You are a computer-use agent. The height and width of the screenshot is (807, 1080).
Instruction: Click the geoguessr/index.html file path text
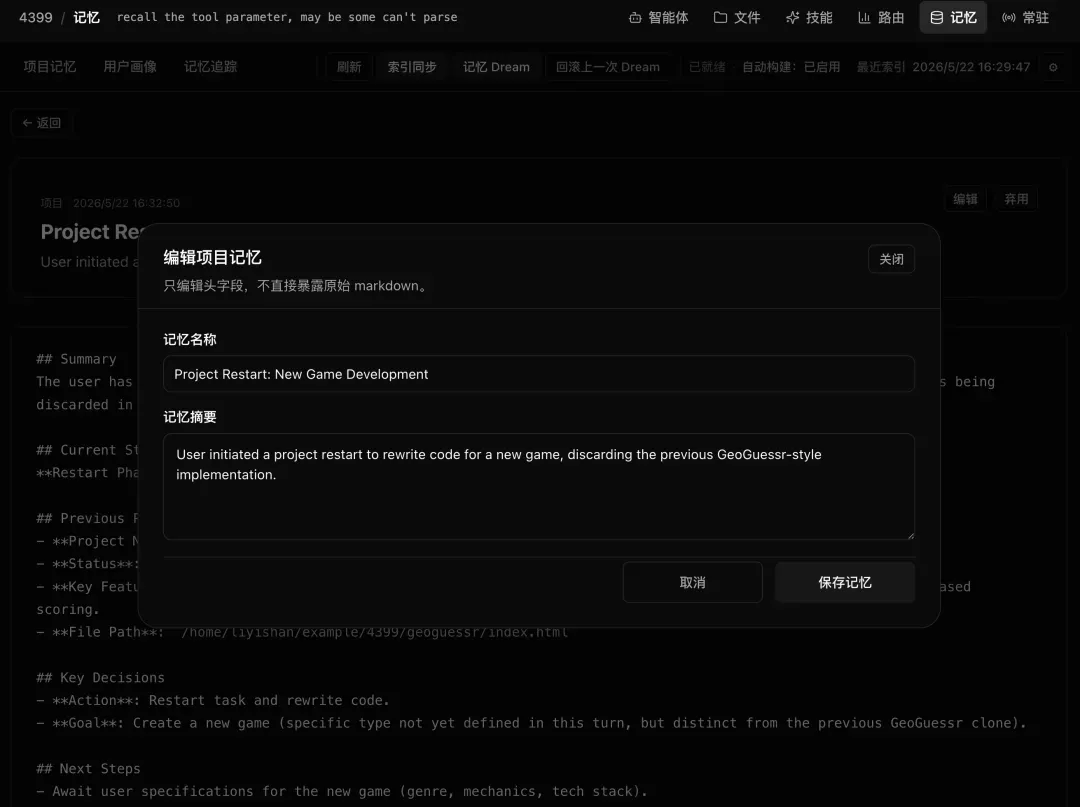pos(375,632)
